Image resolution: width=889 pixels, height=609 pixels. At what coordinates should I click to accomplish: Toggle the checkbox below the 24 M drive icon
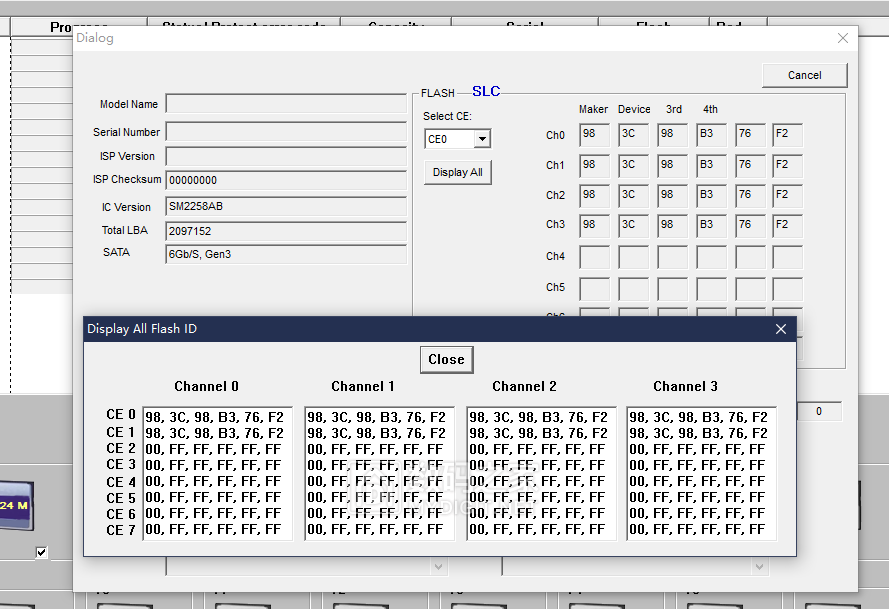pos(41,552)
